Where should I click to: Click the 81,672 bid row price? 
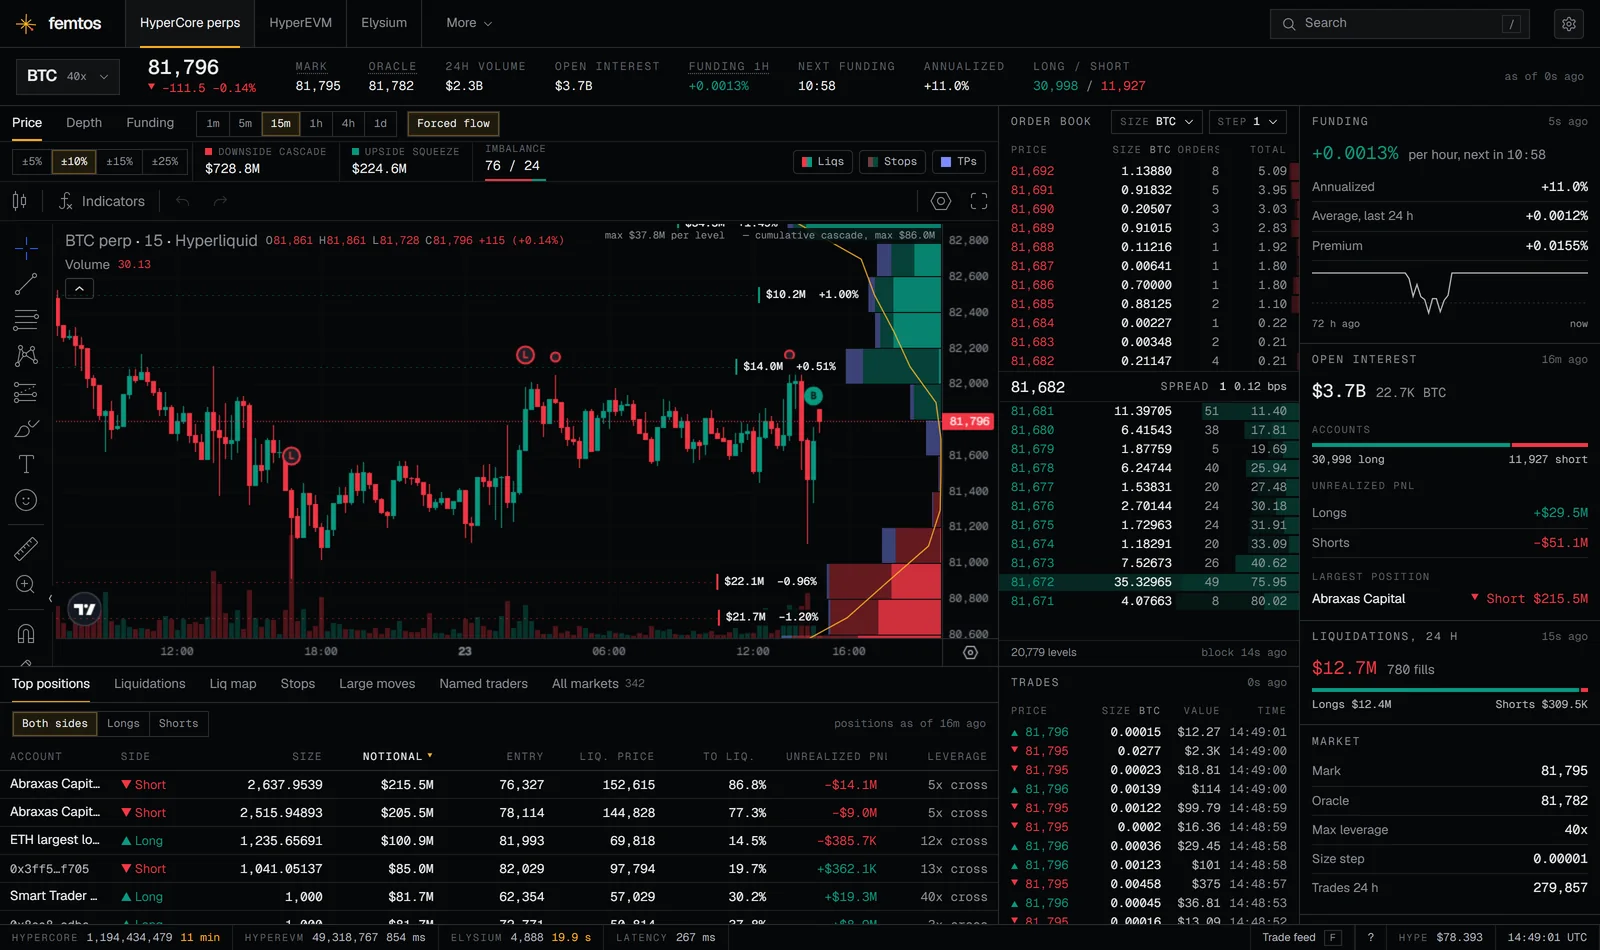pyautogui.click(x=1032, y=582)
